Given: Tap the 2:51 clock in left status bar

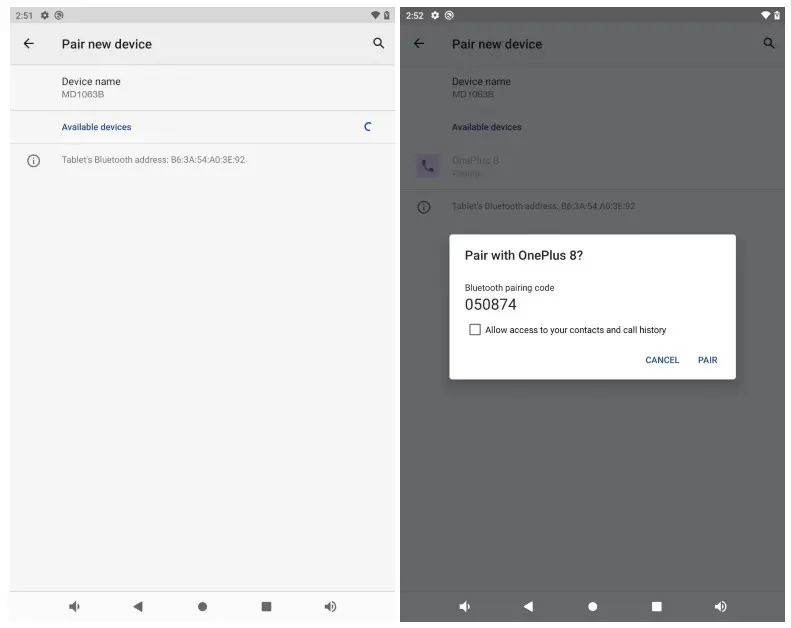Looking at the screenshot, I should pos(24,16).
